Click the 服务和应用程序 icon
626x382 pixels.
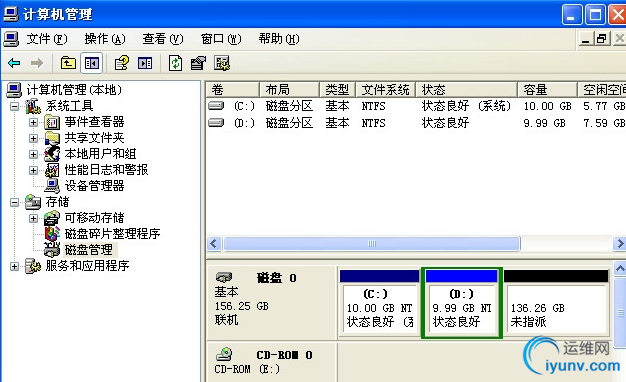coord(33,265)
